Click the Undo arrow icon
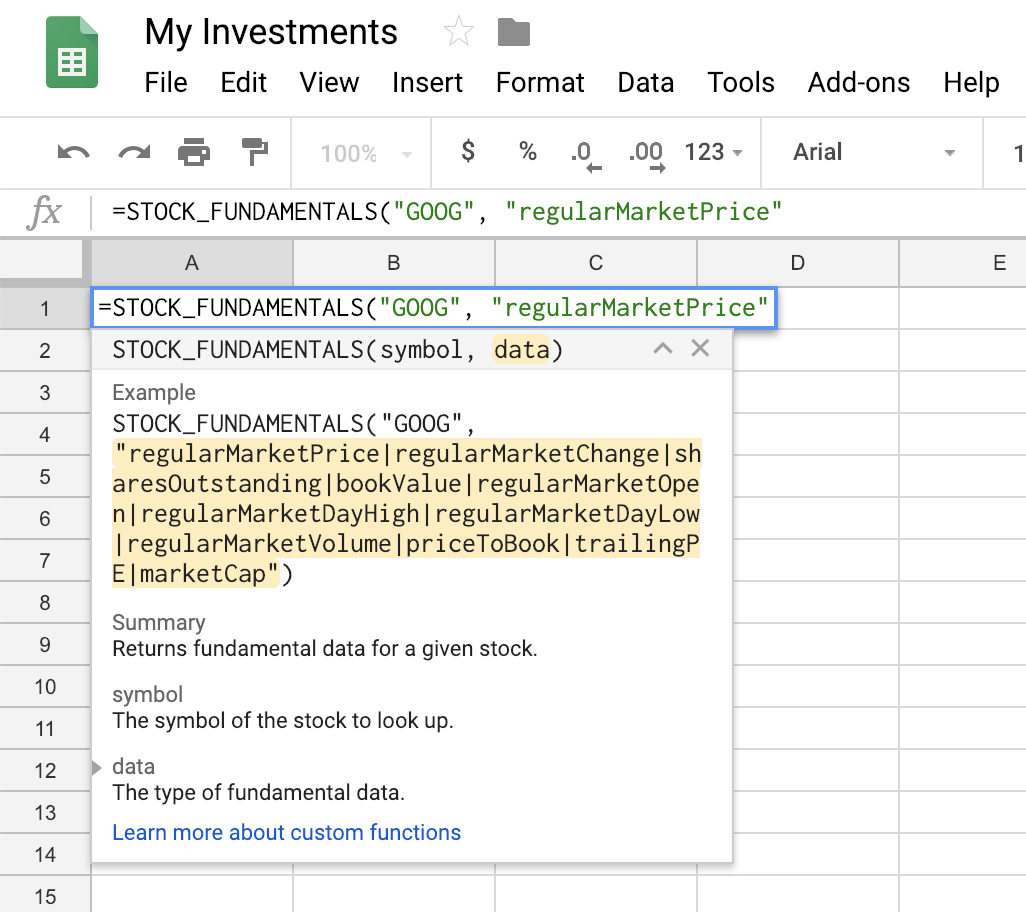The height and width of the screenshot is (912, 1026). 73,152
